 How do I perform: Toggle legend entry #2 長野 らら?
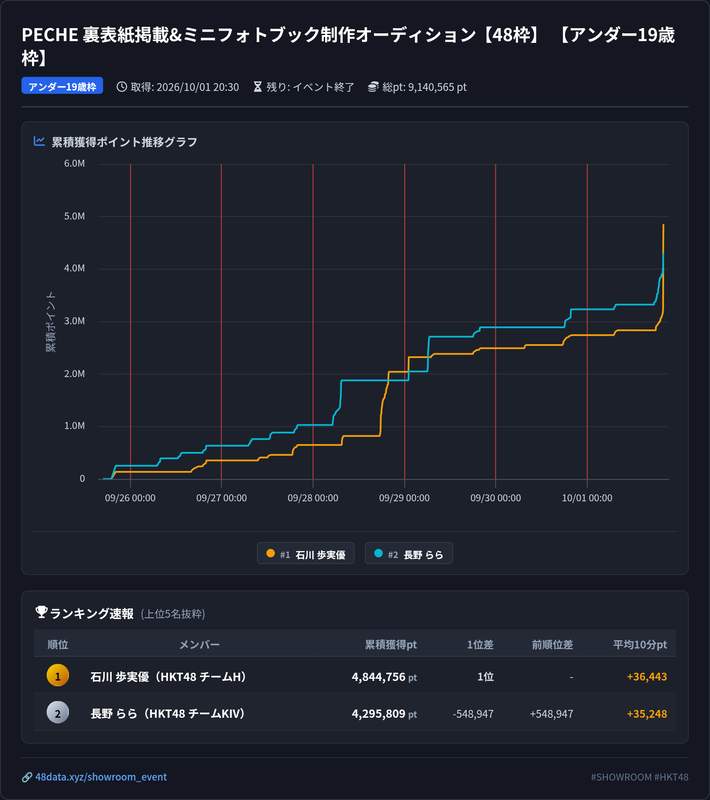(409, 554)
